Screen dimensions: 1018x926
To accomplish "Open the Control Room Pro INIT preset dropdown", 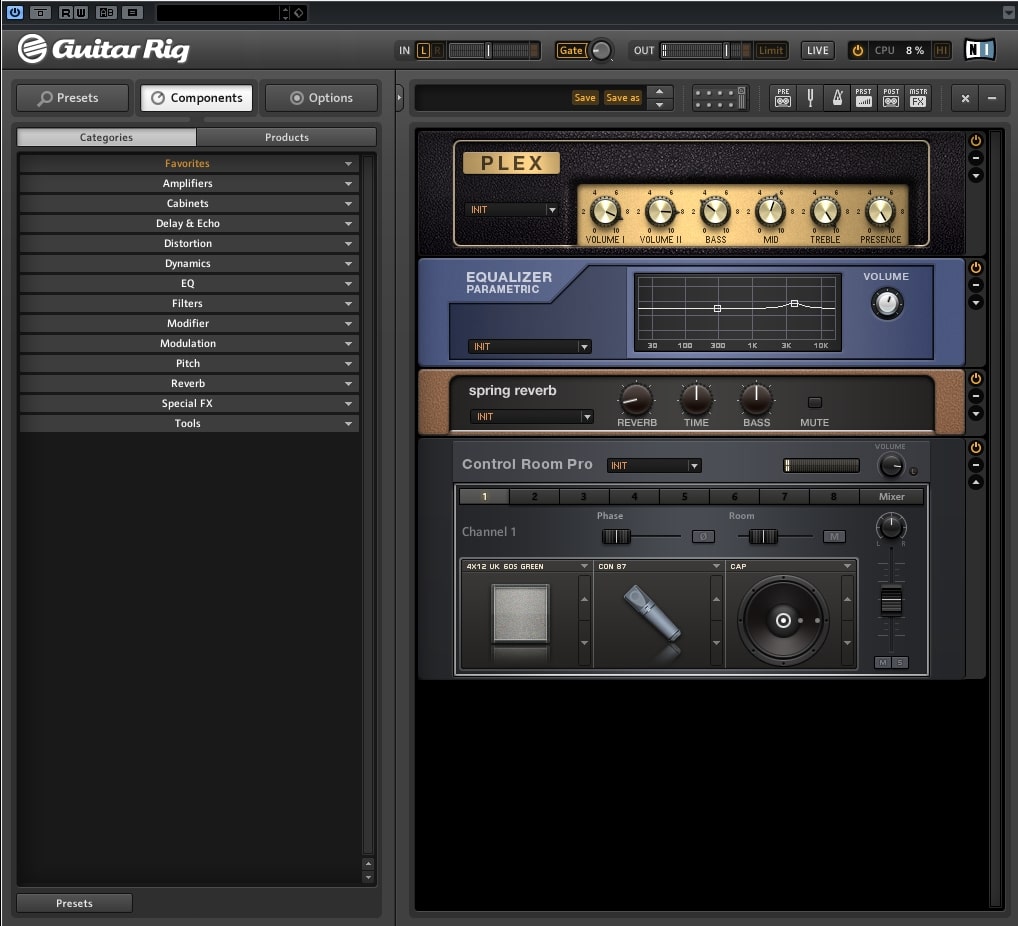I will coord(654,466).
